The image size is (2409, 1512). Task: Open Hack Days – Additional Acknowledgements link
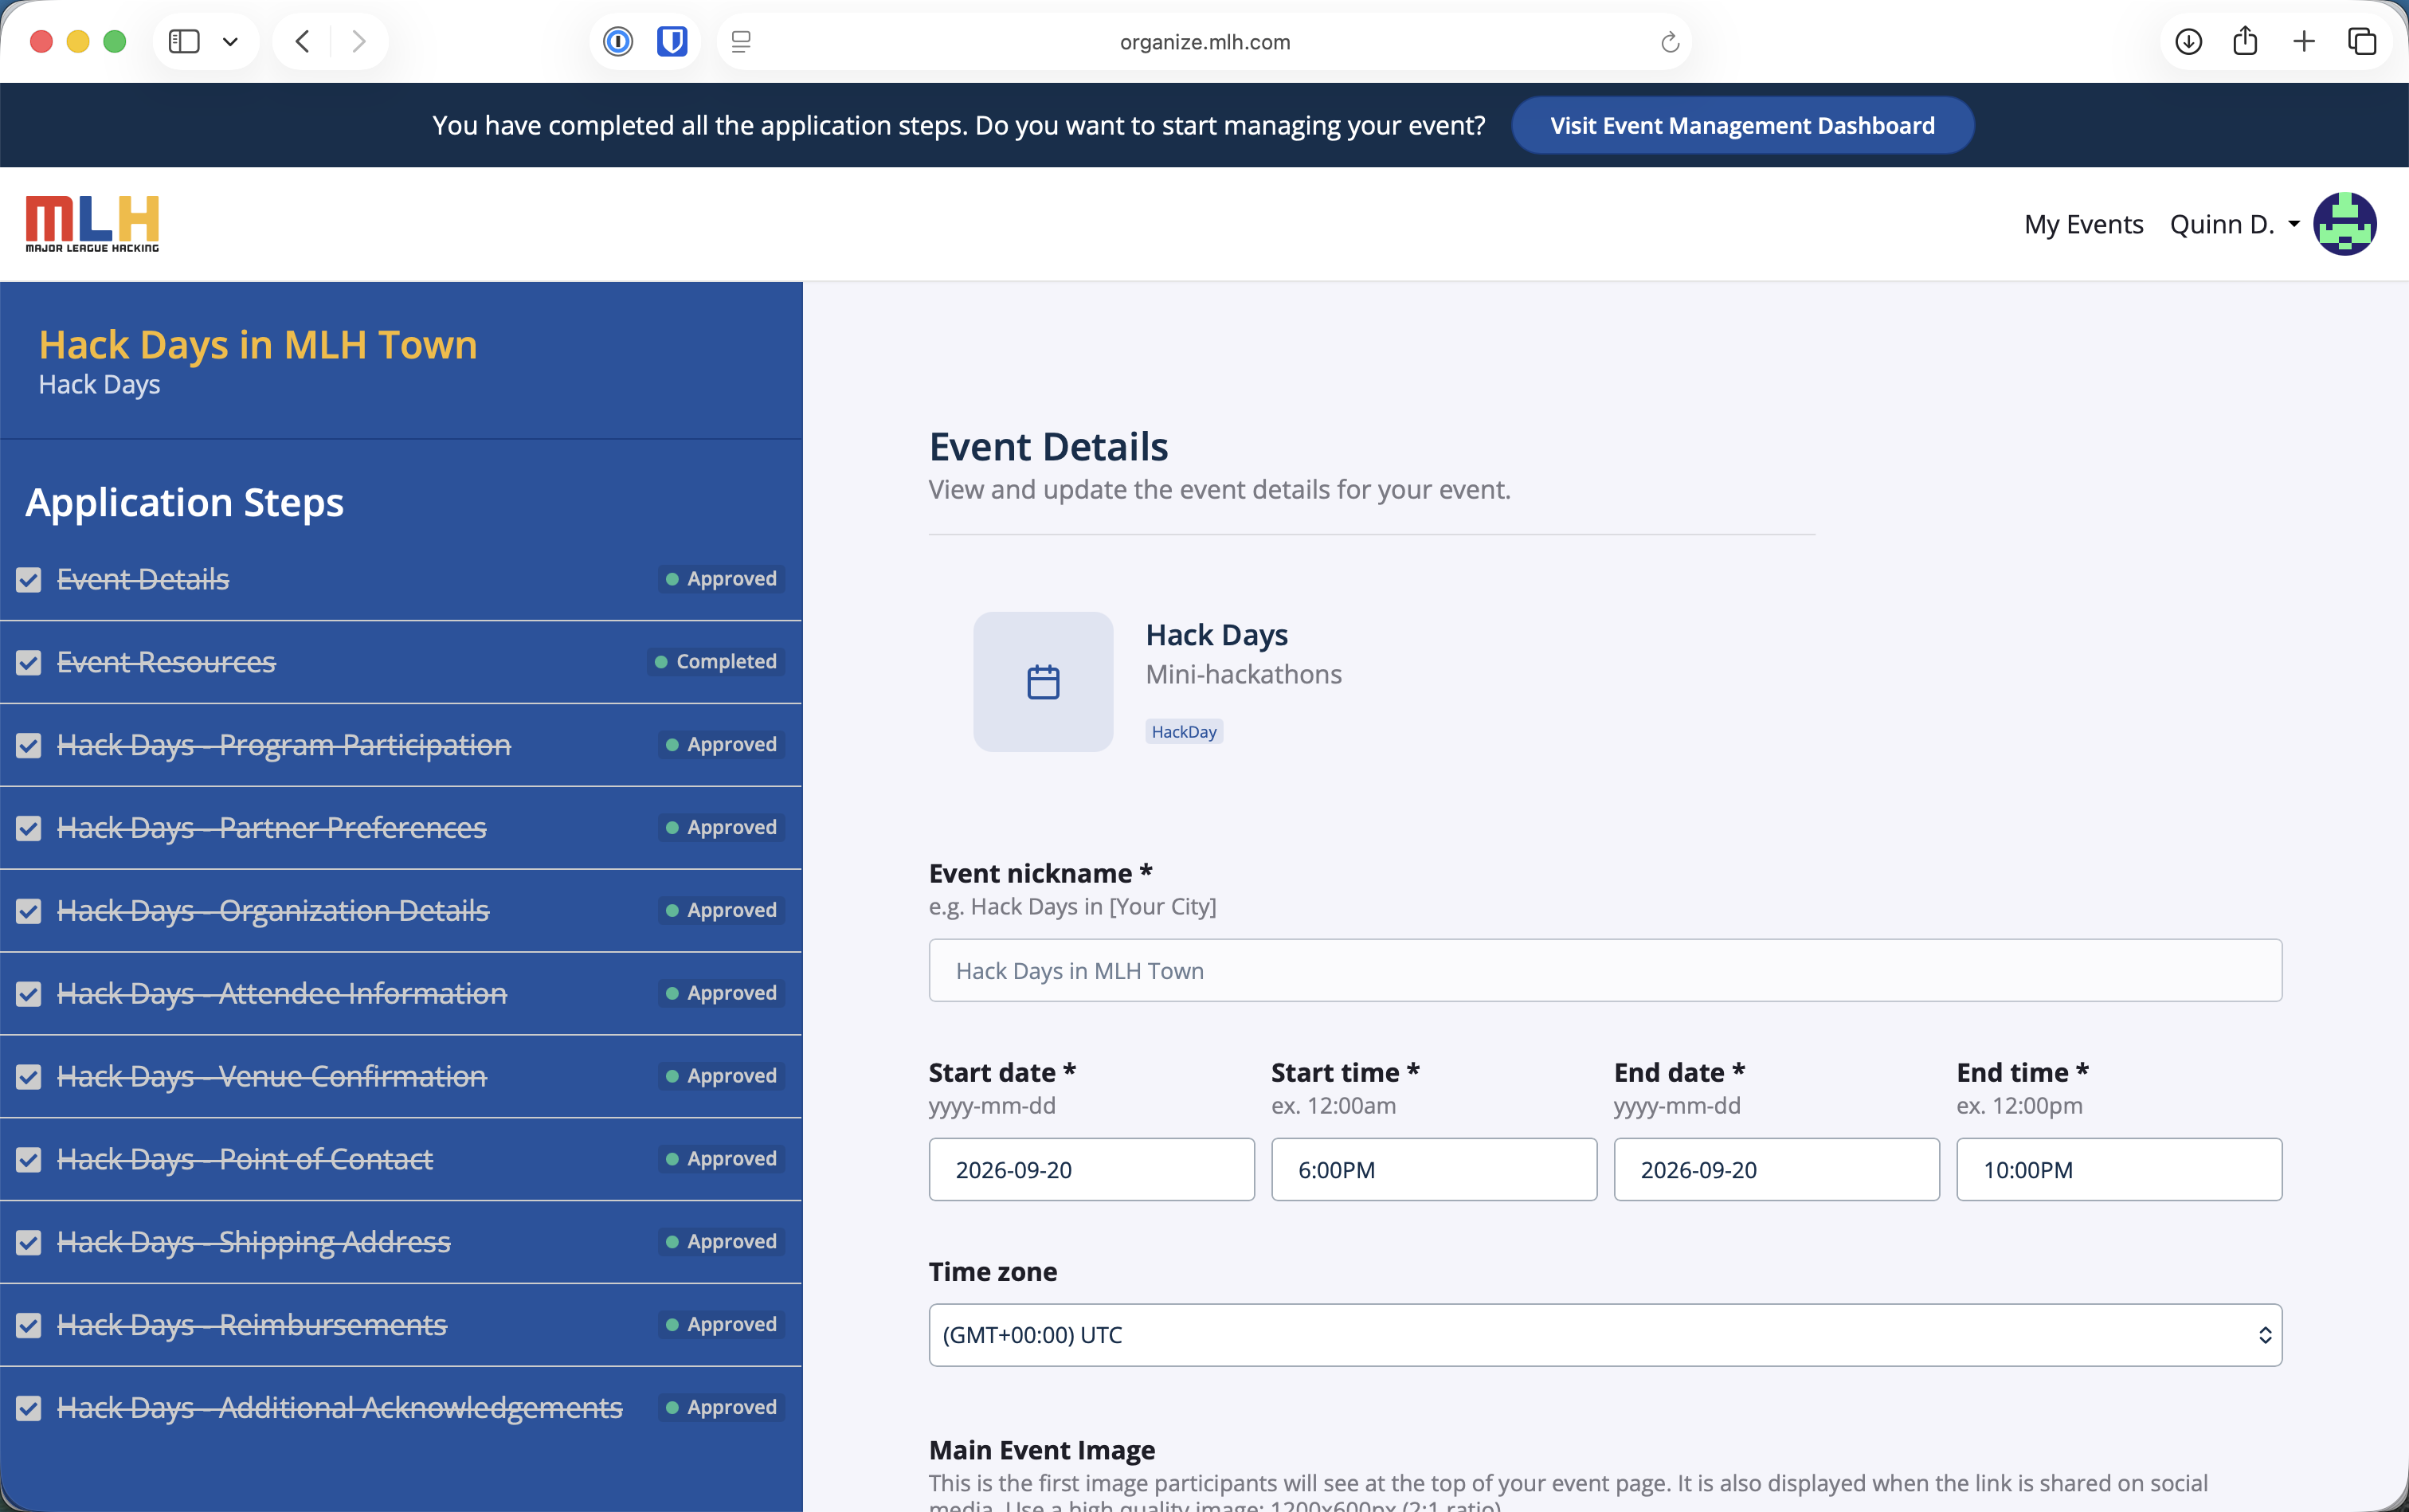[340, 1408]
